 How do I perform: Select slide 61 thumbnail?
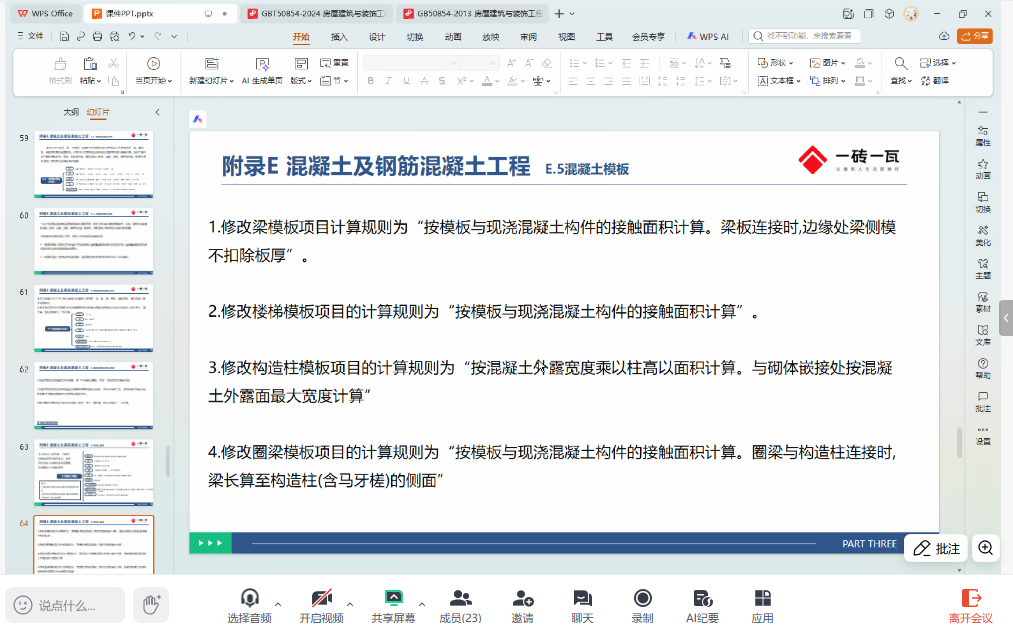[x=95, y=318]
